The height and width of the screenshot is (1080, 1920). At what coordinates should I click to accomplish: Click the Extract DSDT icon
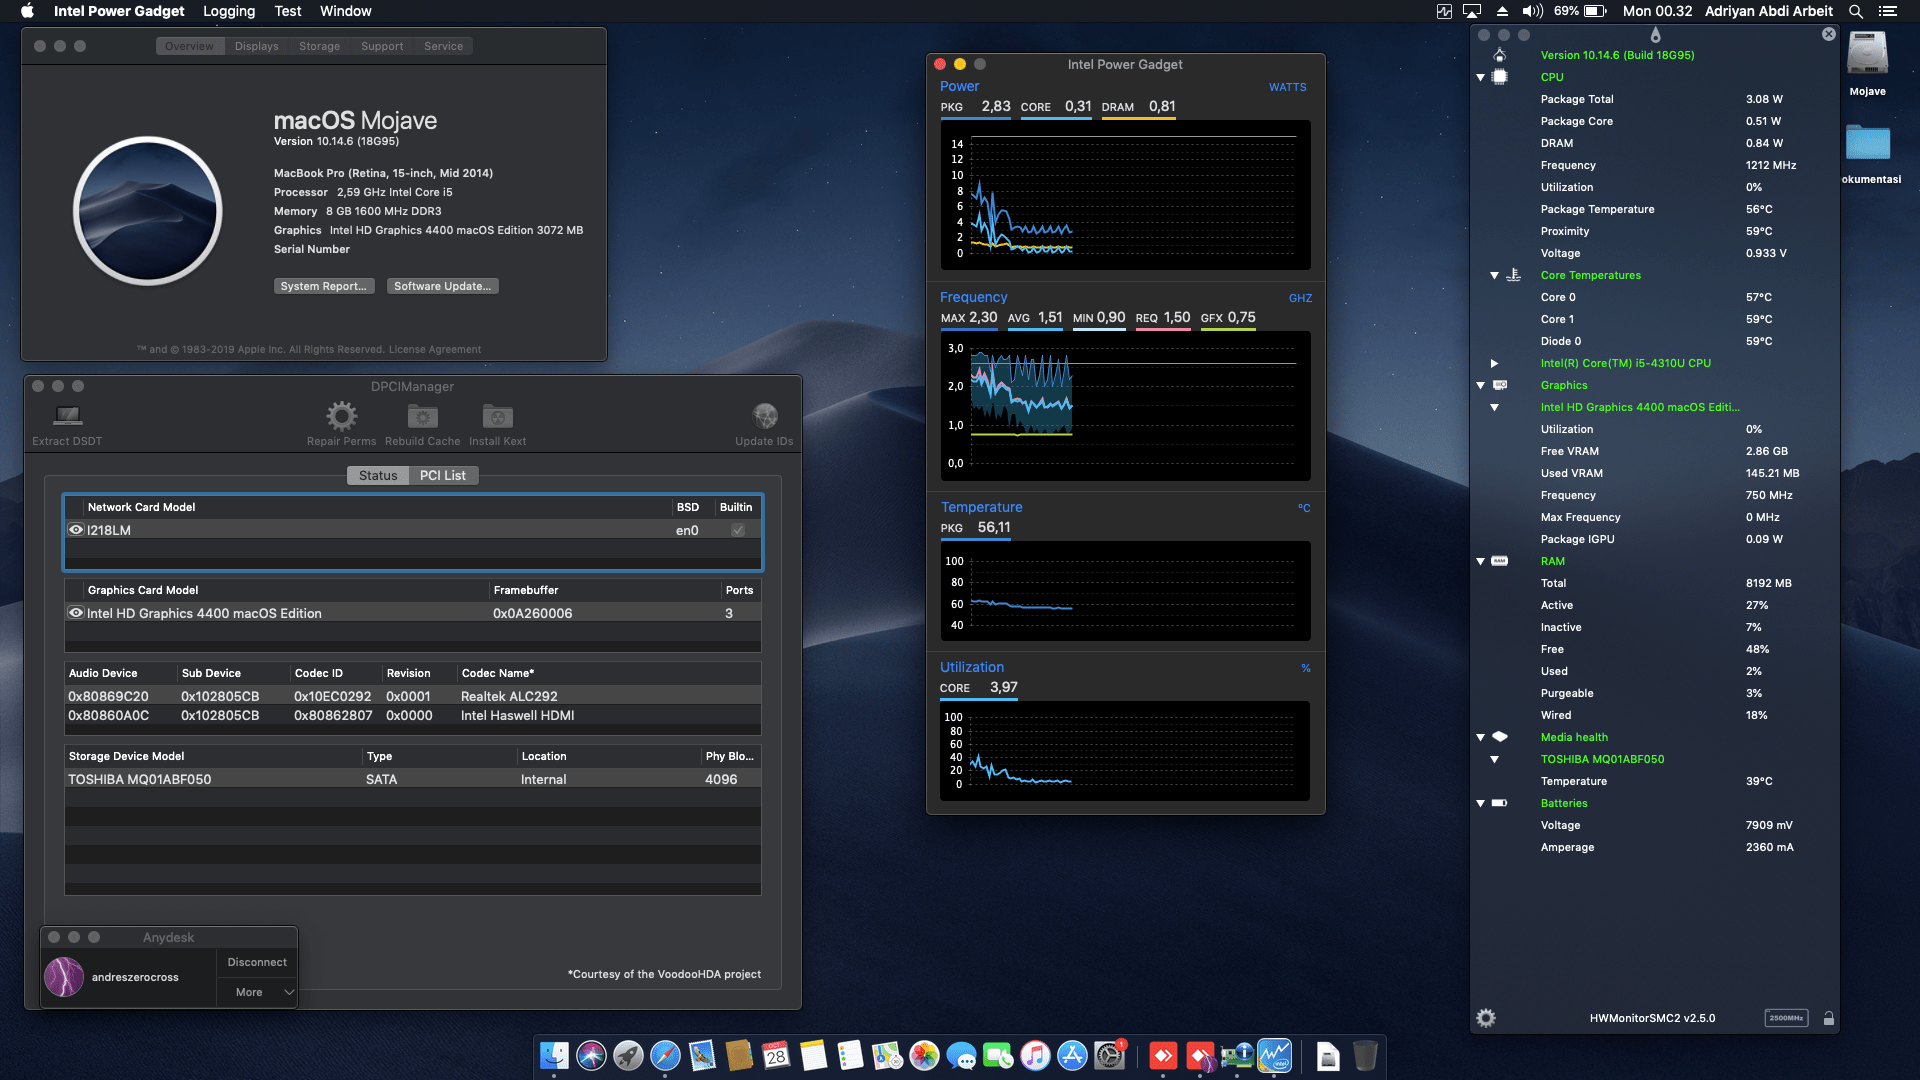tap(66, 418)
